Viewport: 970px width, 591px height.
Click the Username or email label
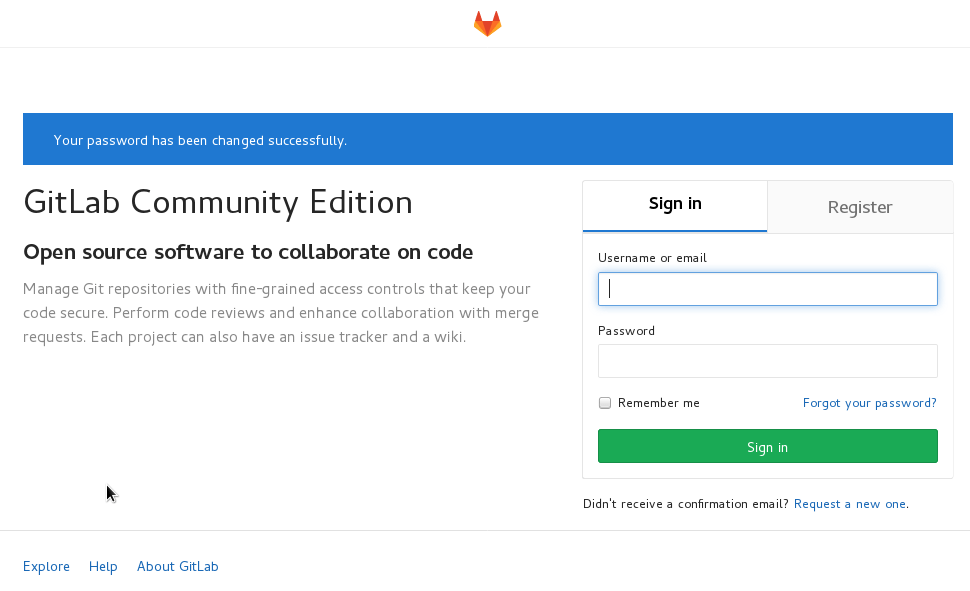[x=652, y=257]
